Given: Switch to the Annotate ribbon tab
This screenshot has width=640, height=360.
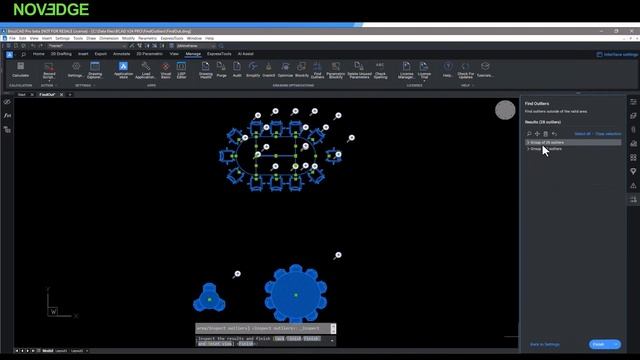Looking at the screenshot, I should [121, 54].
